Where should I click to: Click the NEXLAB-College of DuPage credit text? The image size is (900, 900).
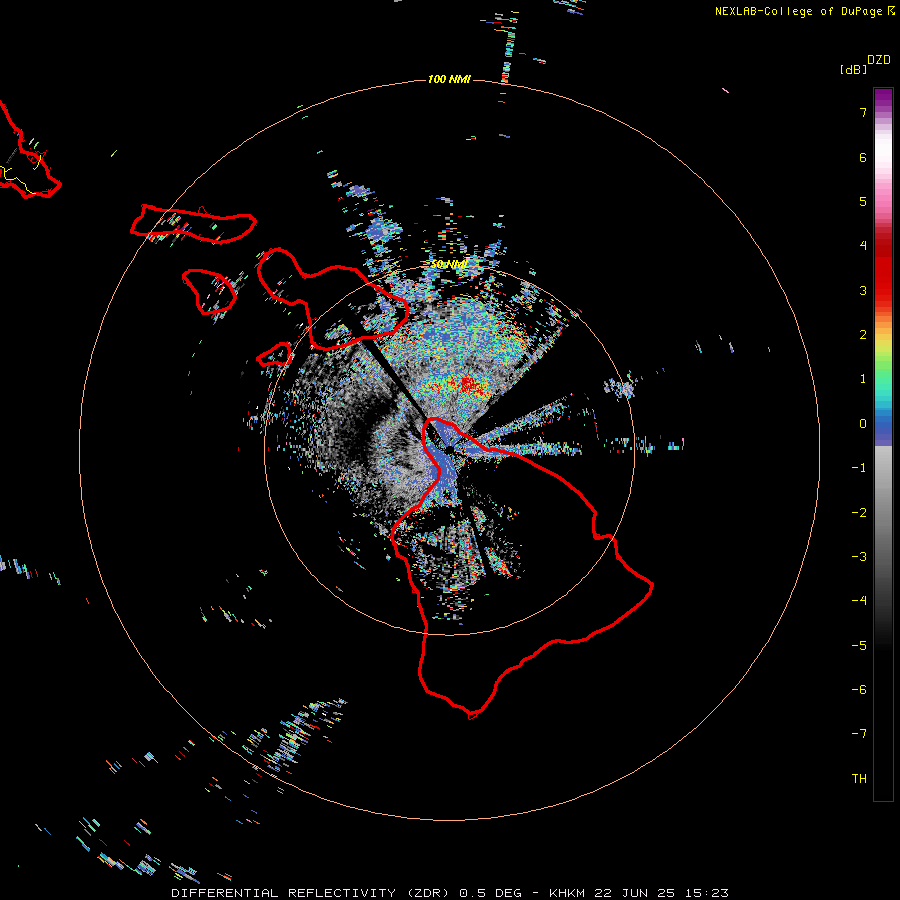[x=798, y=11]
